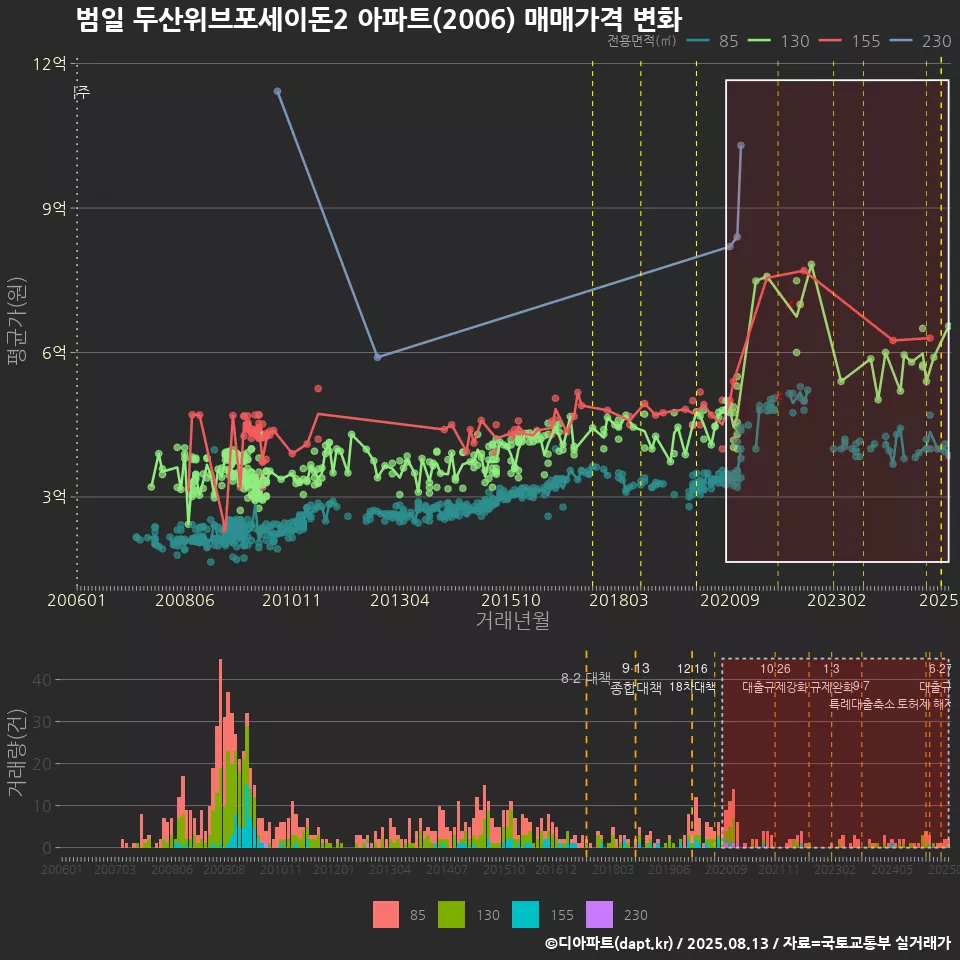Click the 특례대출축소 policy label
Screen dimensions: 960x960
click(861, 704)
